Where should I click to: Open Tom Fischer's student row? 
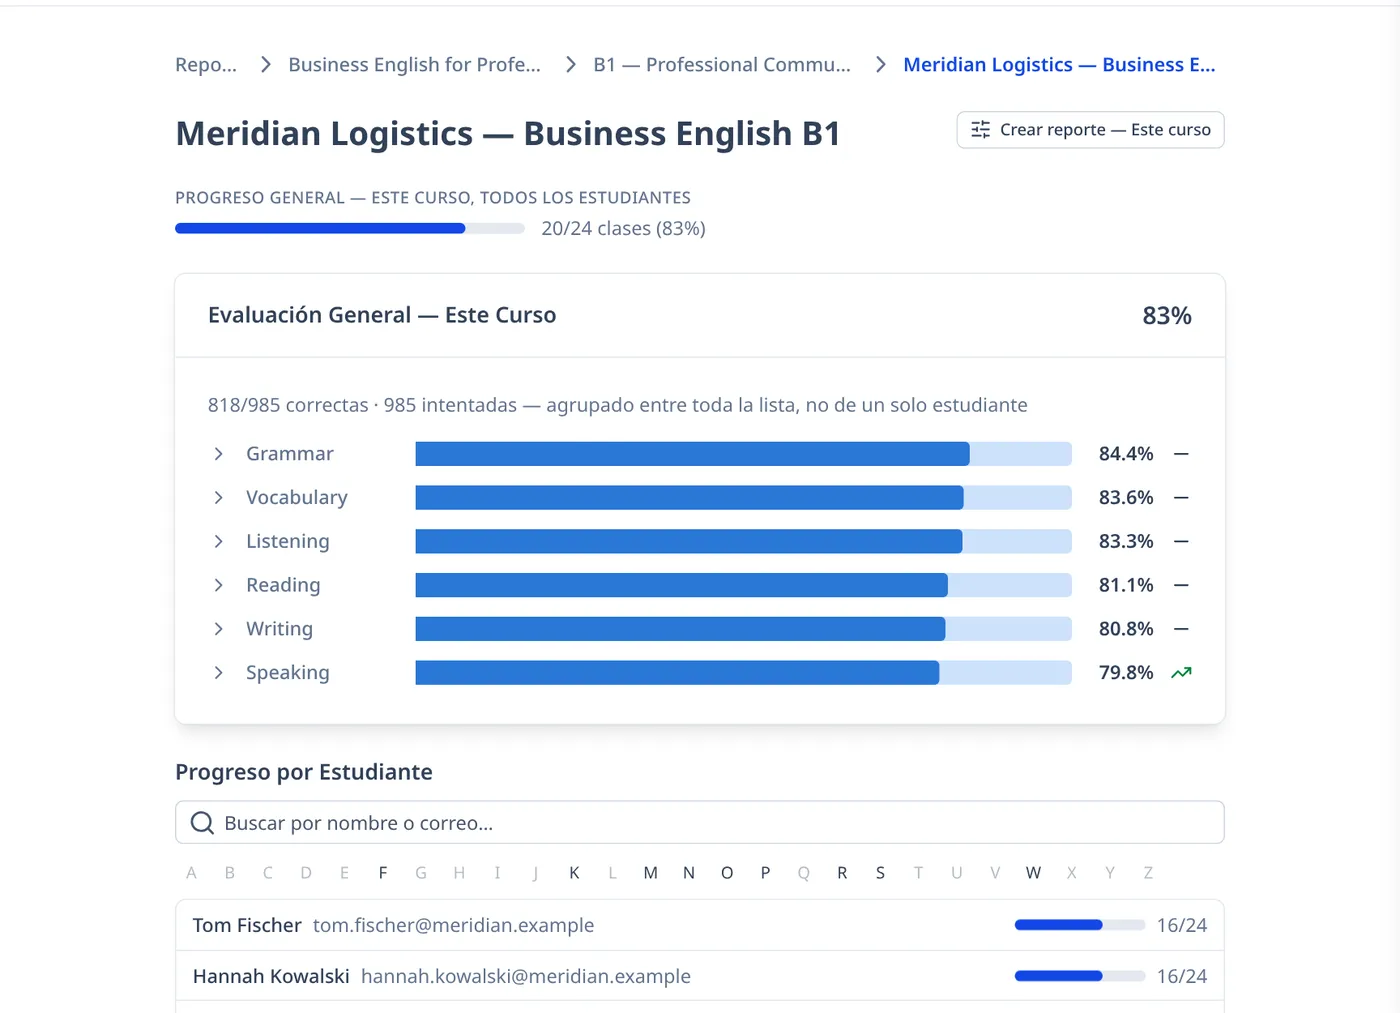coord(700,925)
